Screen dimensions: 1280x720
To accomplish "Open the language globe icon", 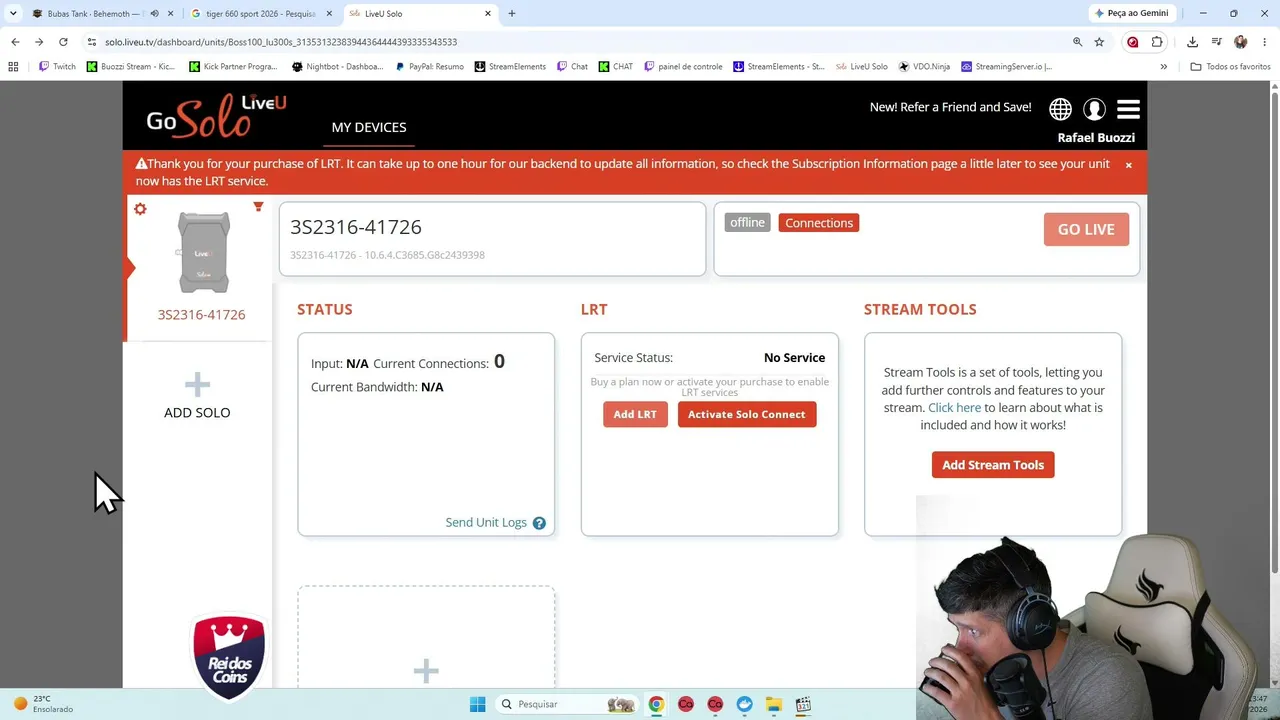I will tap(1060, 109).
